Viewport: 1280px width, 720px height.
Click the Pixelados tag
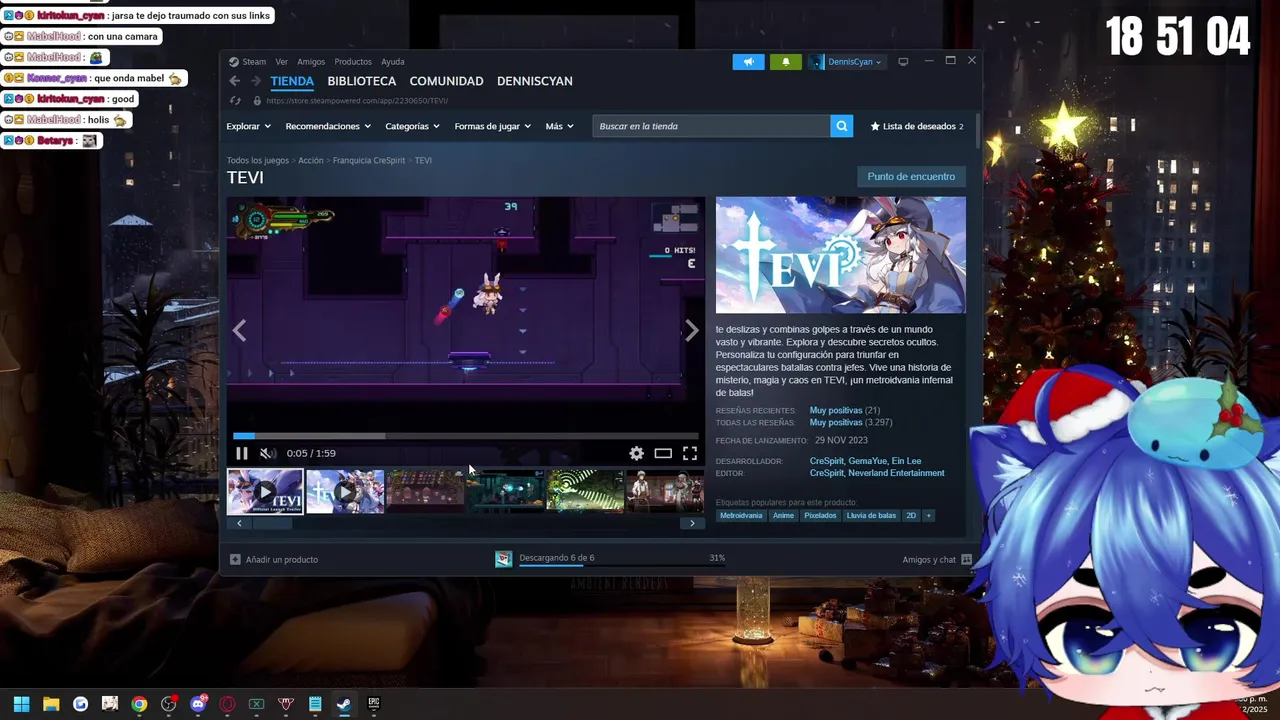pyautogui.click(x=820, y=516)
